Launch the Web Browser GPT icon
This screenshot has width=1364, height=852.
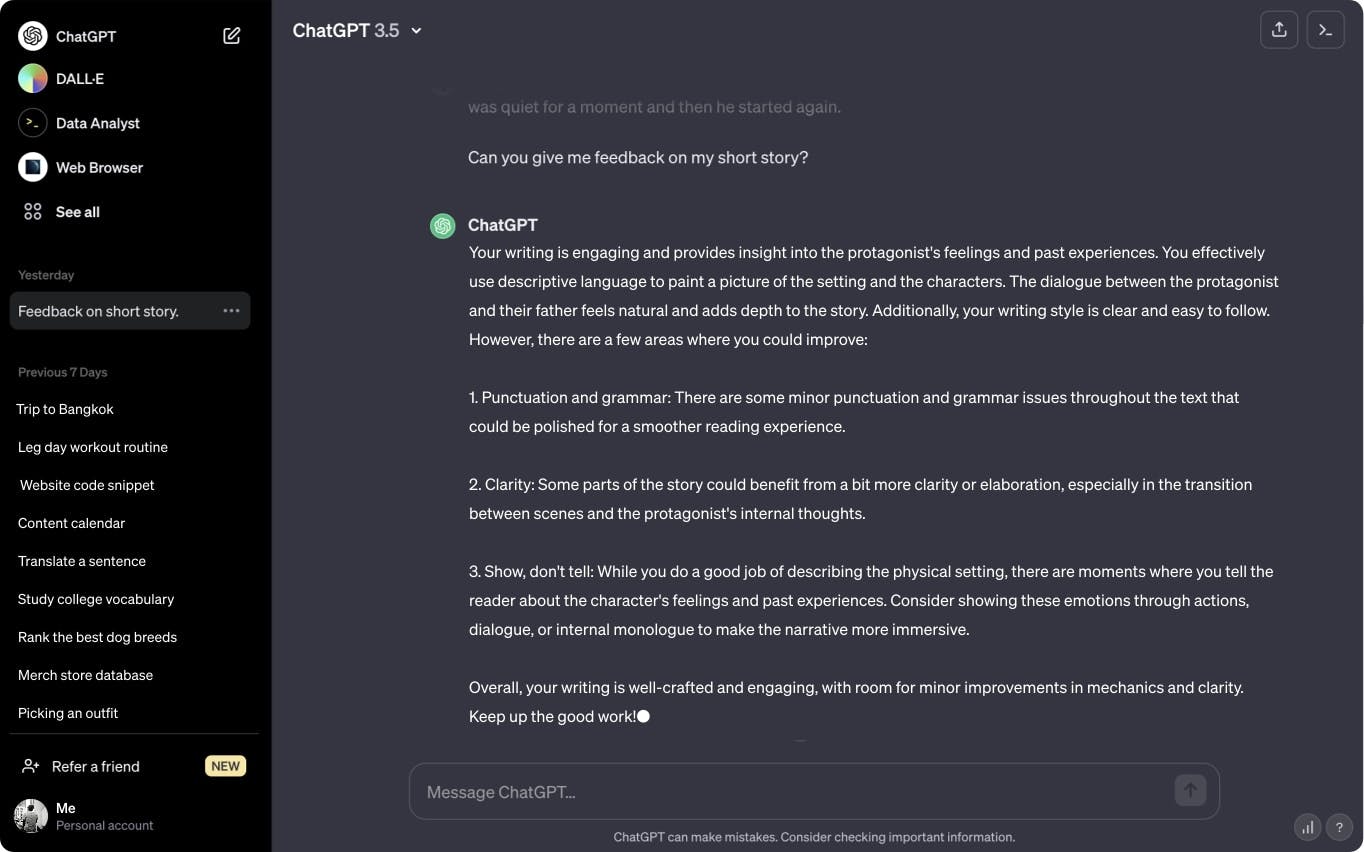[33, 167]
